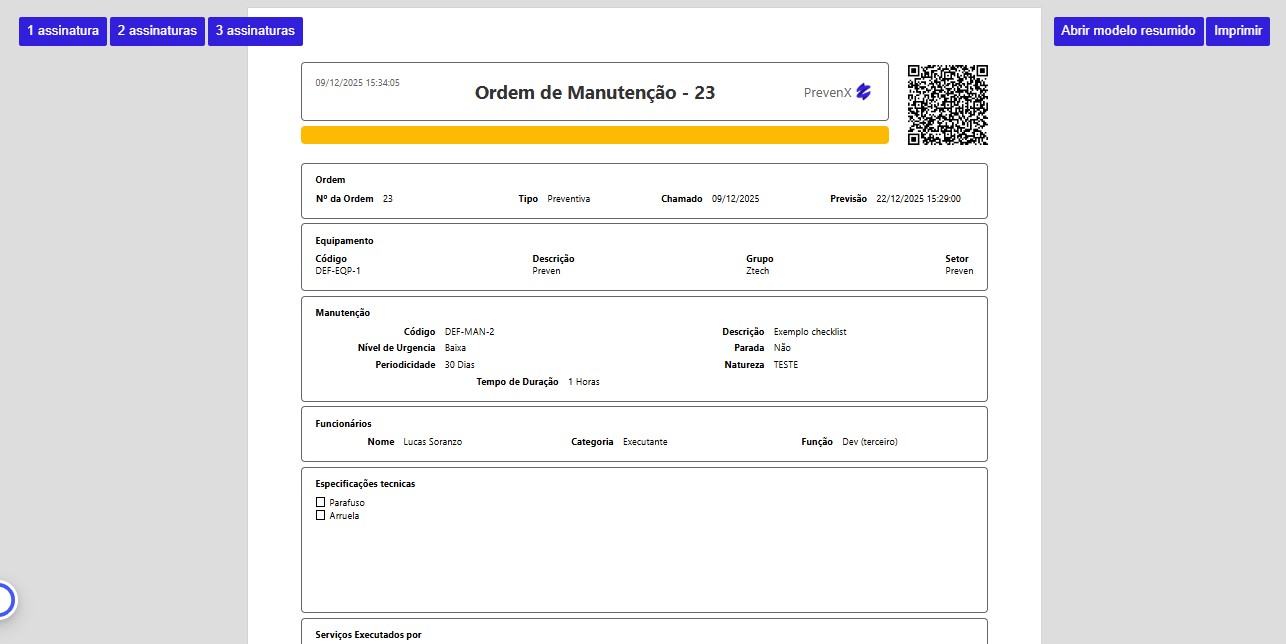Viewport: 1286px width, 644px height.
Task: Click the 09/12/2025 15:34:05 timestamp
Action: tap(357, 83)
